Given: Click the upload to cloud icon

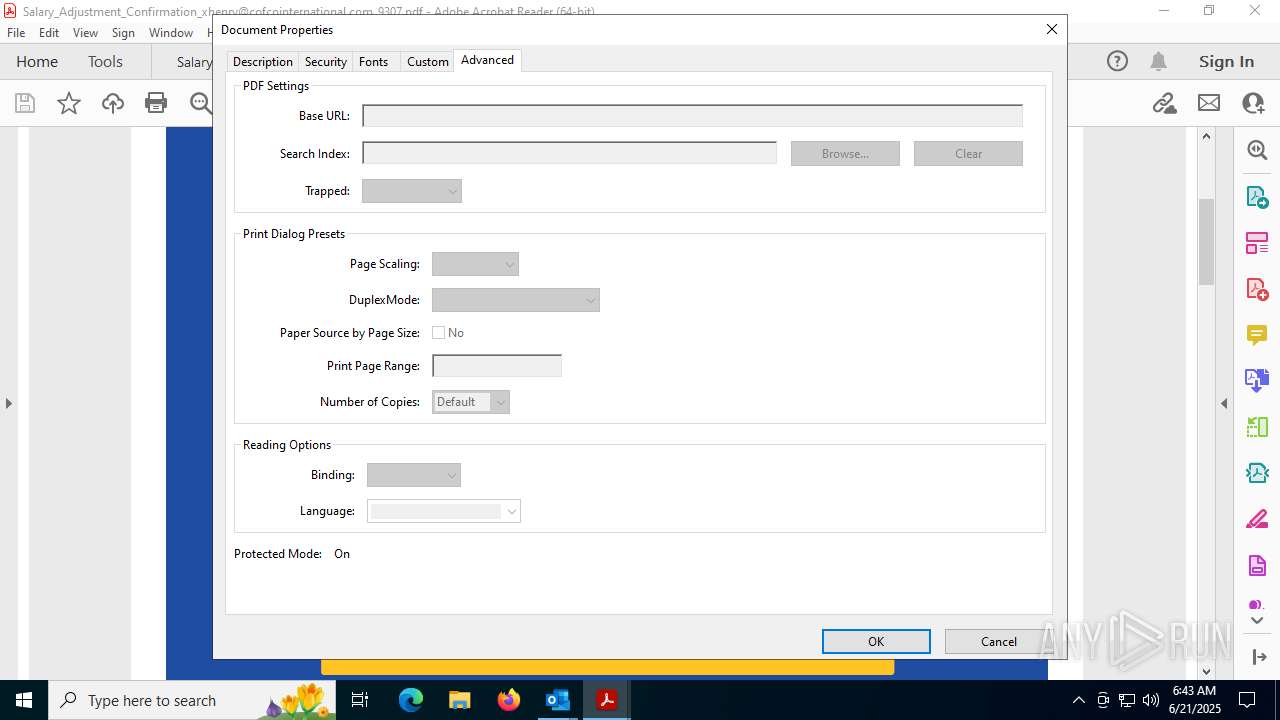Looking at the screenshot, I should click(x=113, y=103).
